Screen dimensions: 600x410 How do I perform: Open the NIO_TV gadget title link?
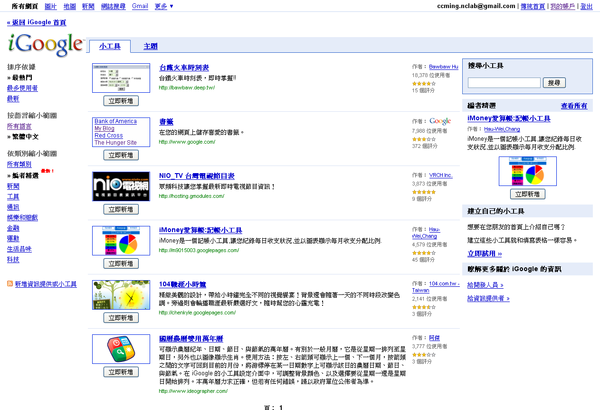[197, 176]
